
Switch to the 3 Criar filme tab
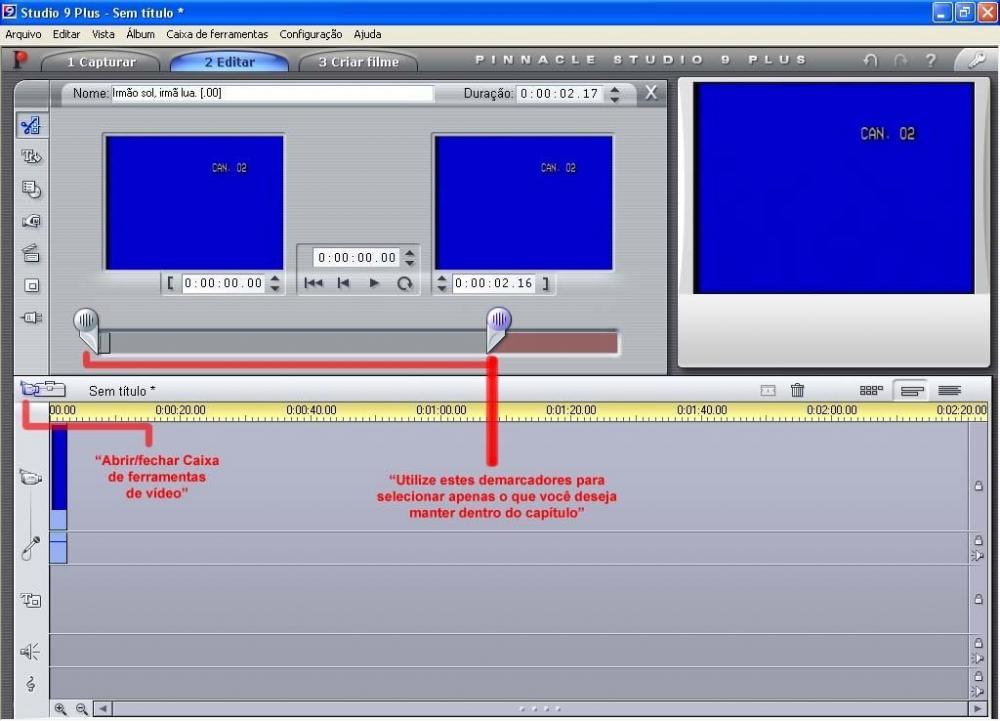click(x=358, y=62)
